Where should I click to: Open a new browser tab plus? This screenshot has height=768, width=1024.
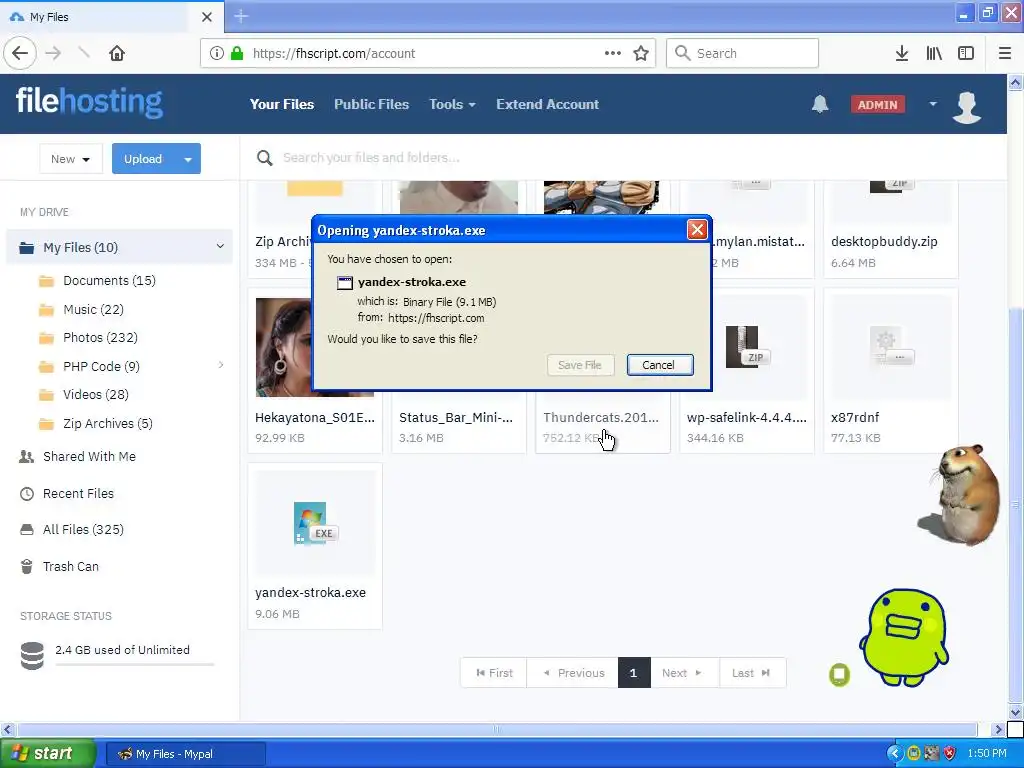241,16
